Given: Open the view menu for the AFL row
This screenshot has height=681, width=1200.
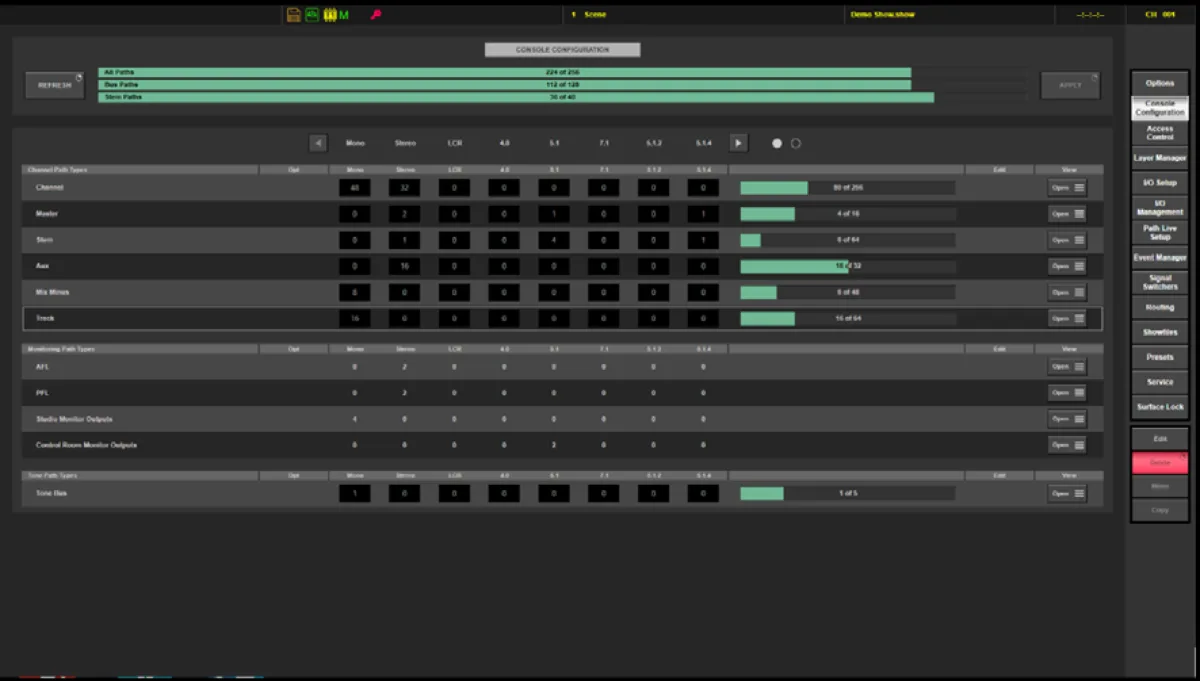Looking at the screenshot, I should [x=1068, y=367].
